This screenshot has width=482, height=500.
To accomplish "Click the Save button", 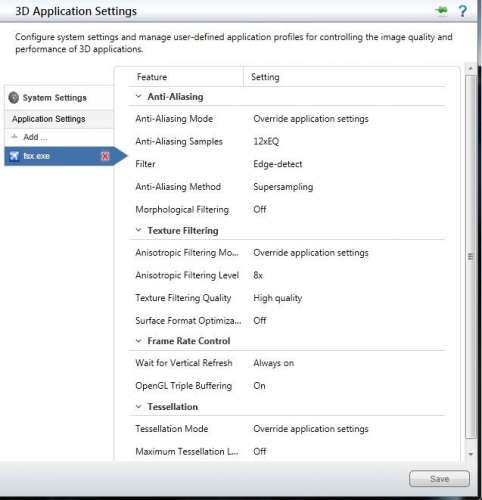I will (x=439, y=479).
